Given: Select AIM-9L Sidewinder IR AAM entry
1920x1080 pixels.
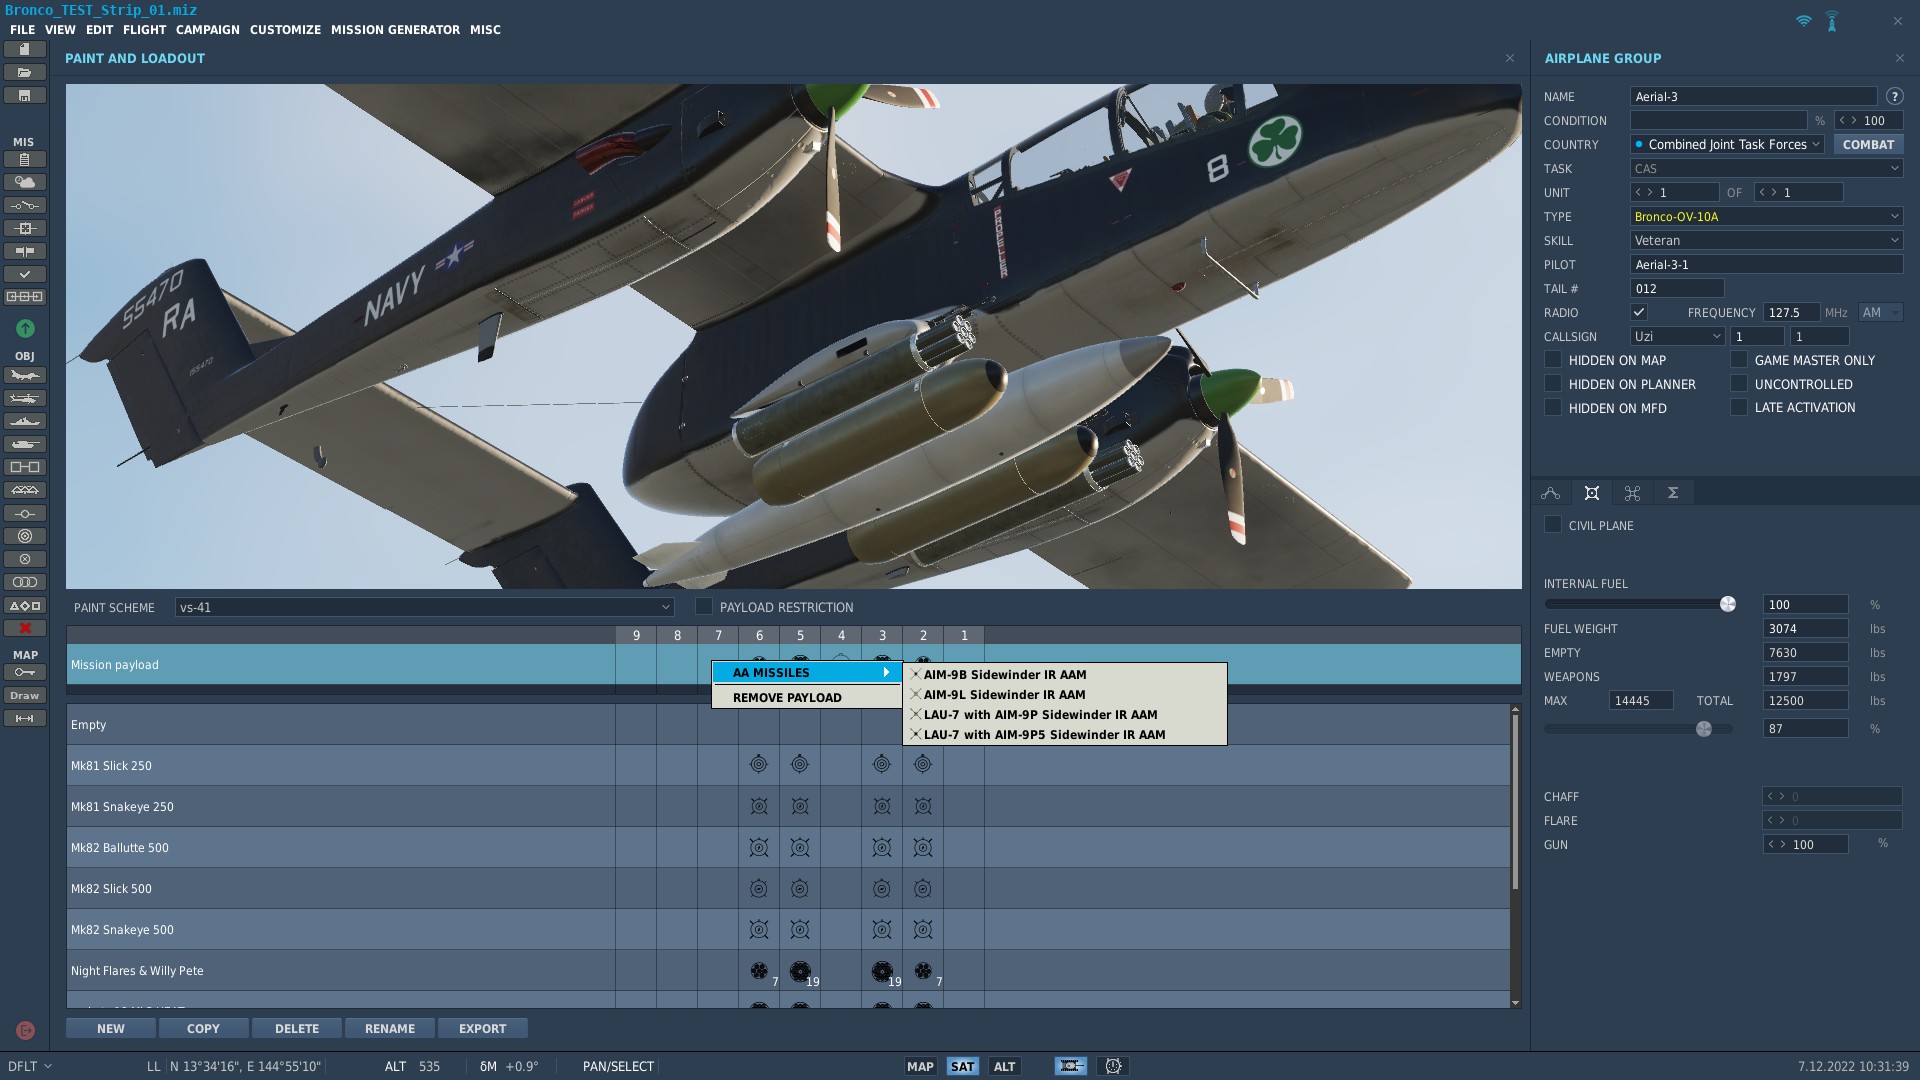Looking at the screenshot, I should pyautogui.click(x=1004, y=695).
